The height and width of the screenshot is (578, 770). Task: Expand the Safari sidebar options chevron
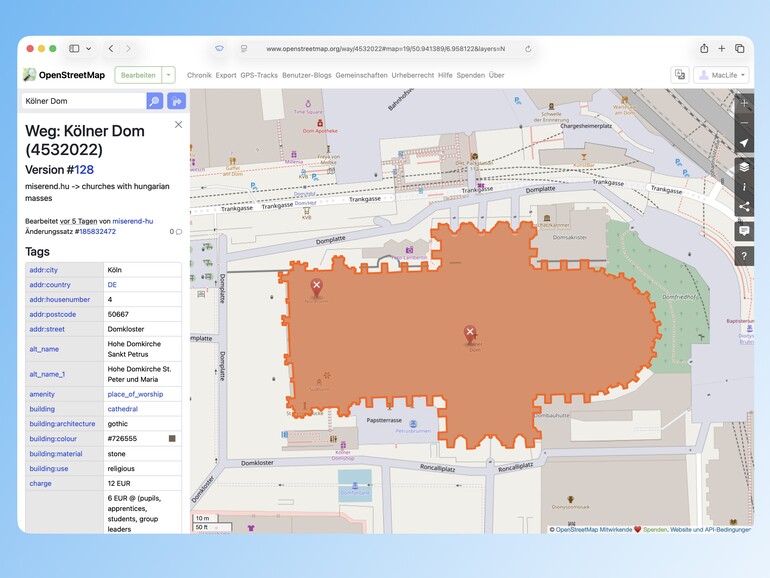click(x=88, y=49)
